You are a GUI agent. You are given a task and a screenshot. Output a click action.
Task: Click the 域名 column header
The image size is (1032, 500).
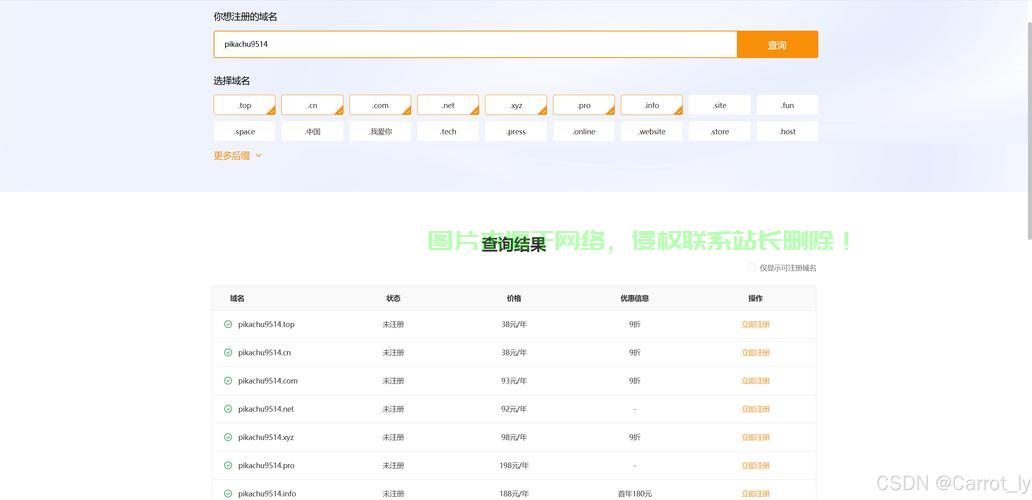237,298
